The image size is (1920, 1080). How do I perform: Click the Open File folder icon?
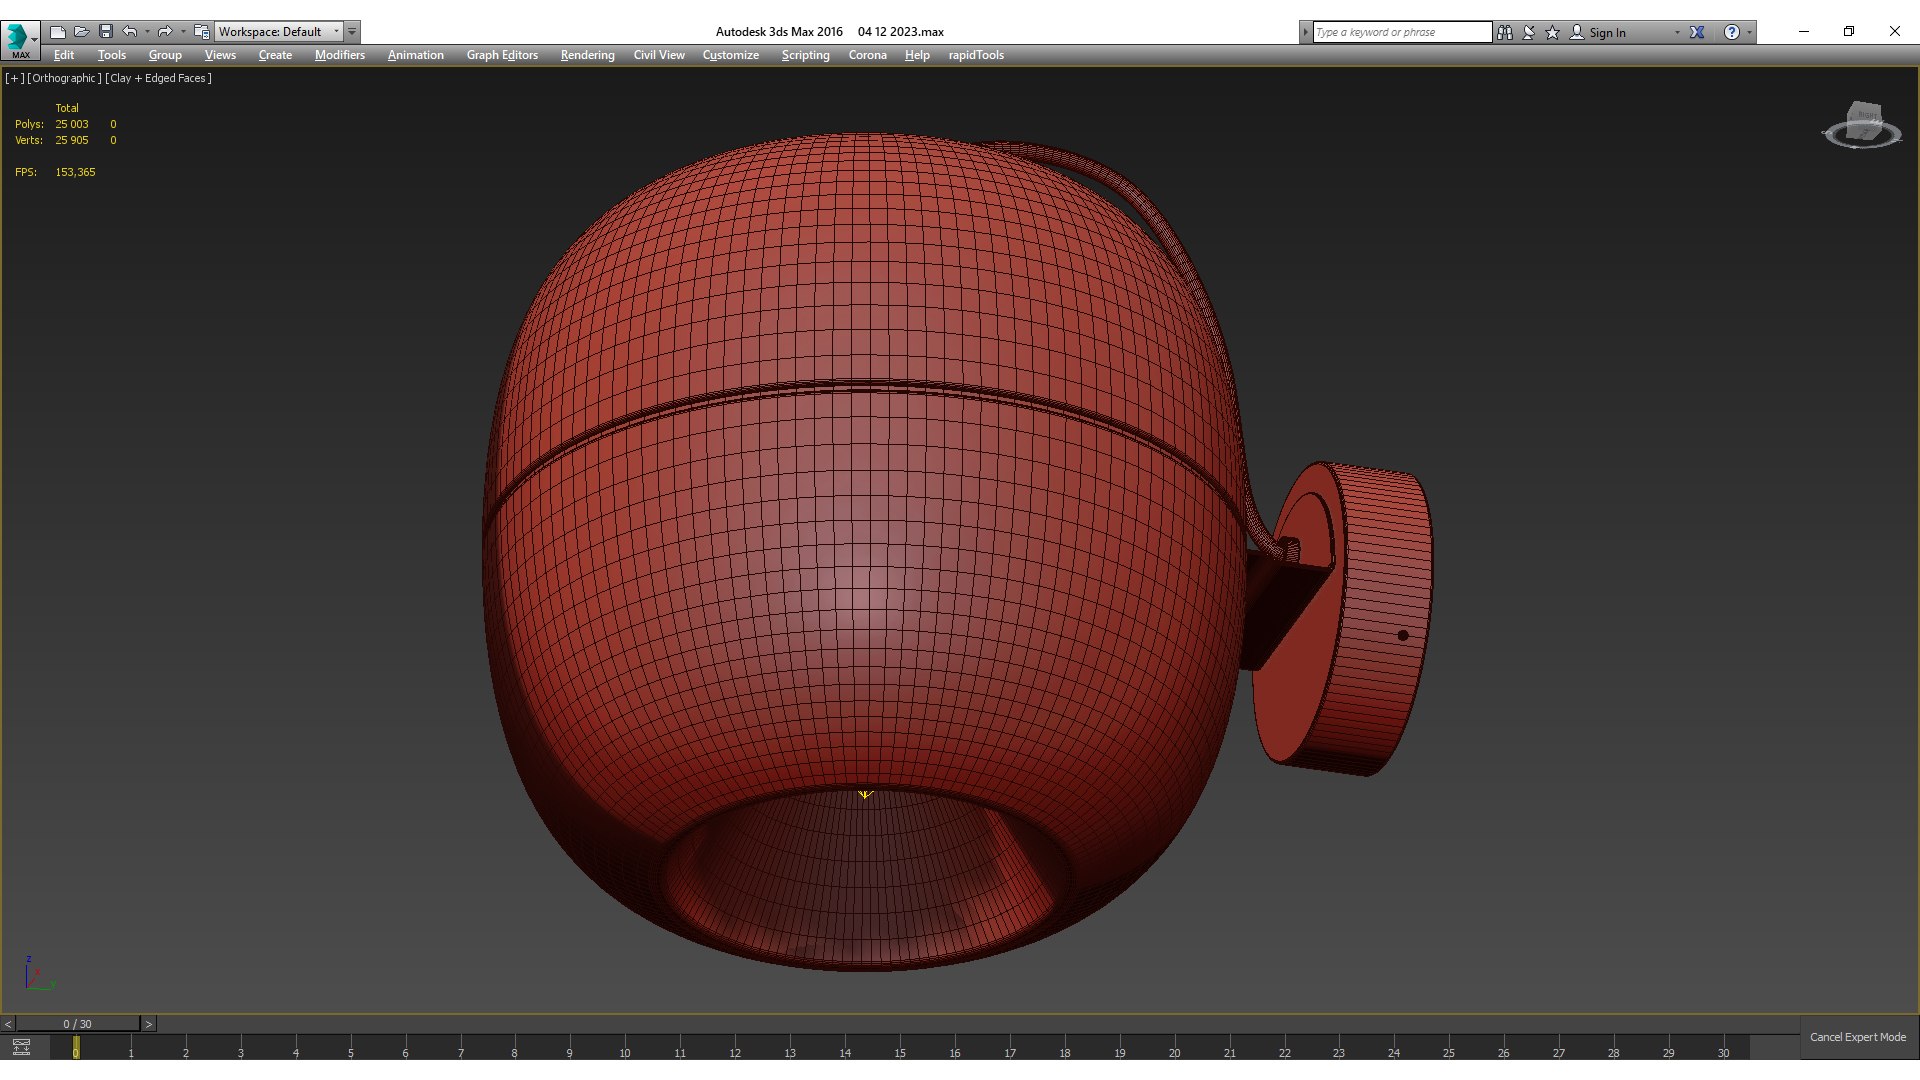[82, 32]
